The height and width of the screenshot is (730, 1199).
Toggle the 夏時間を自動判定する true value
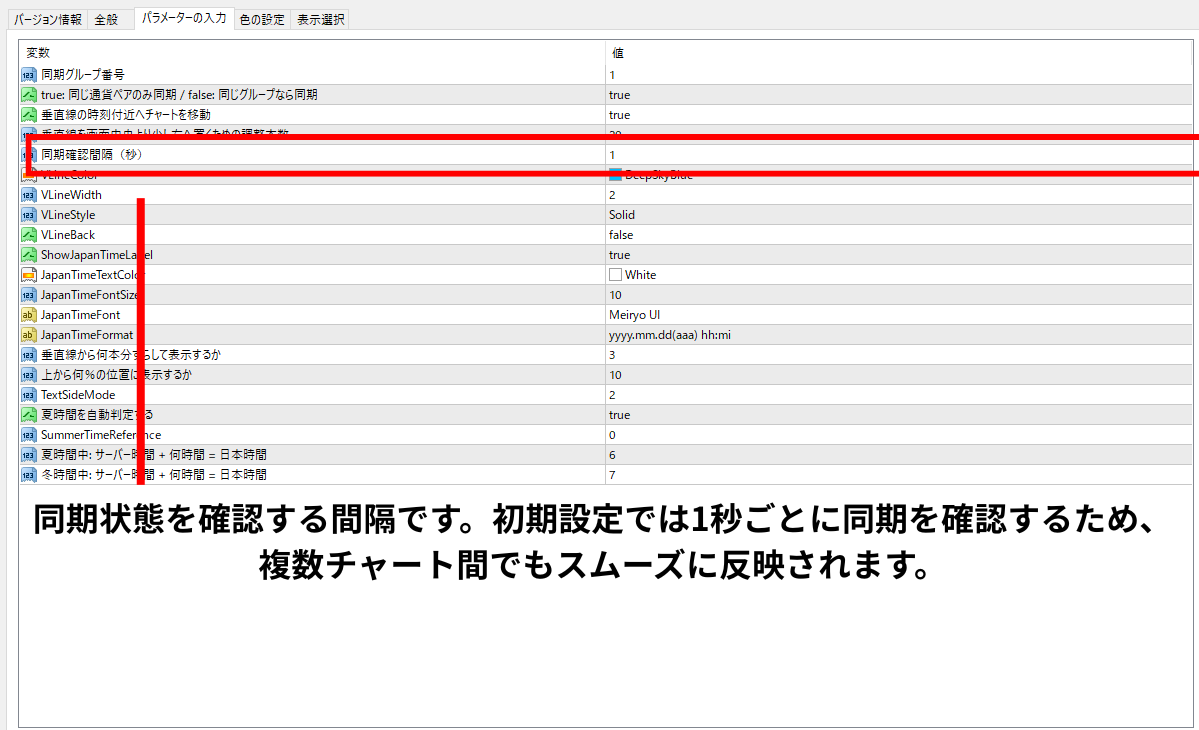[620, 415]
